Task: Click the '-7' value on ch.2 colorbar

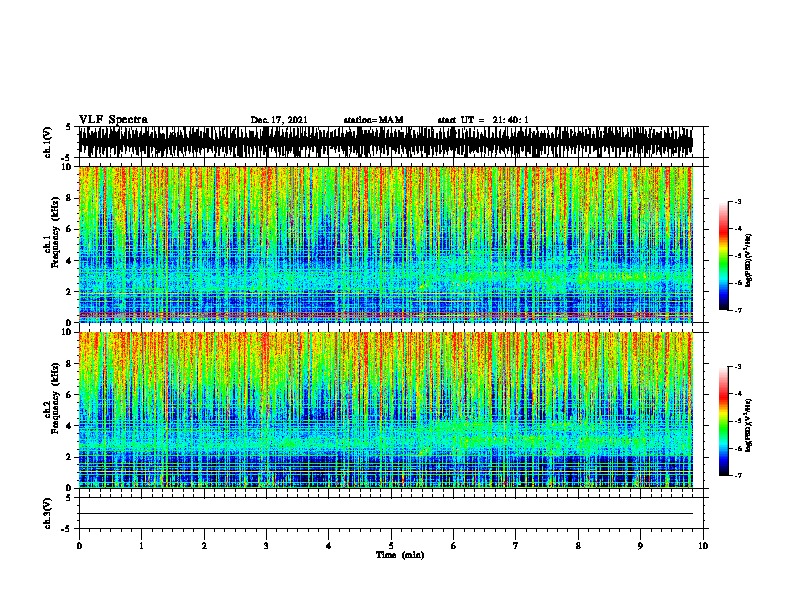Action: [x=738, y=475]
